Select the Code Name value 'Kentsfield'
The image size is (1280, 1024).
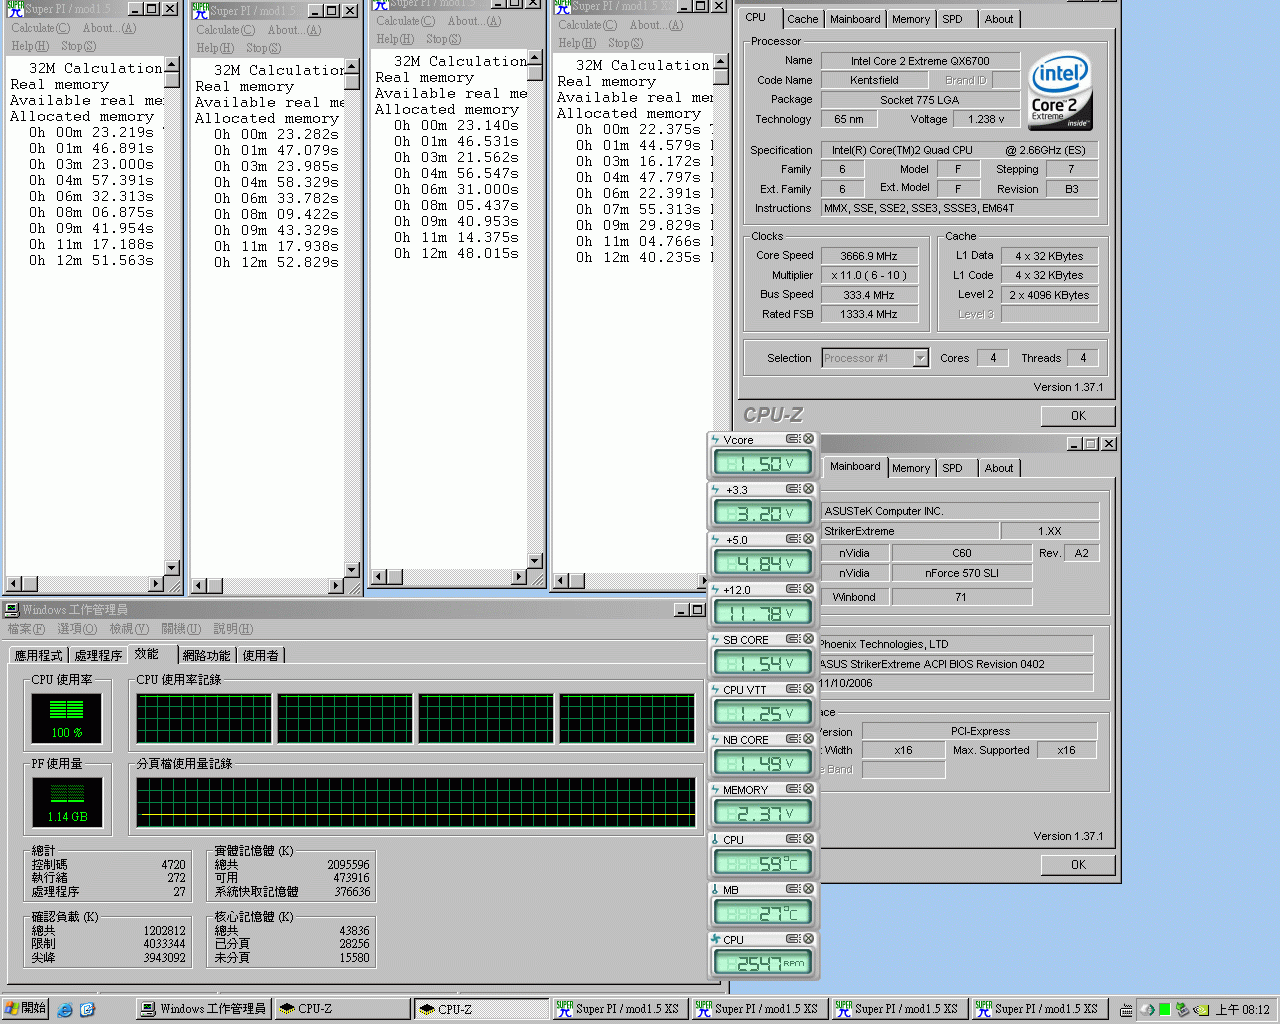(x=874, y=80)
